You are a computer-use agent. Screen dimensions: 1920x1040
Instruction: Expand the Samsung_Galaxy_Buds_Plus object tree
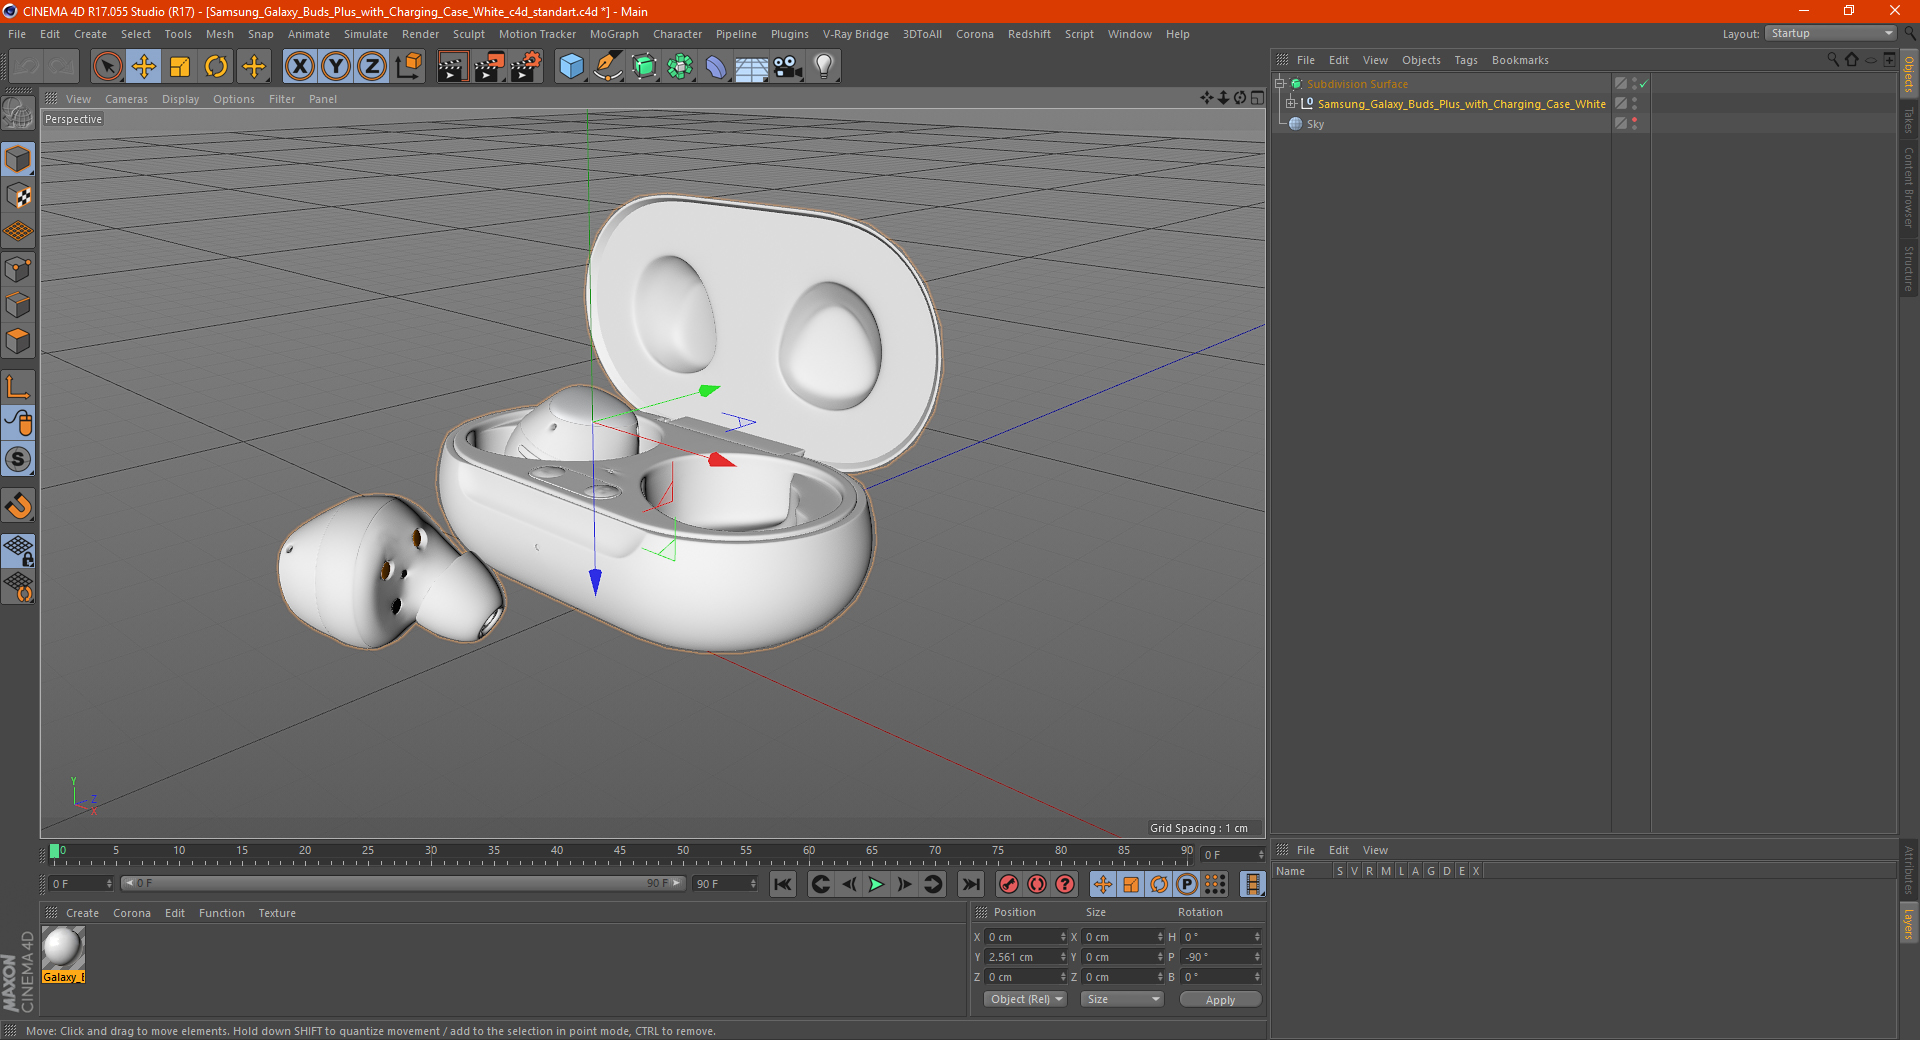pyautogui.click(x=1291, y=104)
